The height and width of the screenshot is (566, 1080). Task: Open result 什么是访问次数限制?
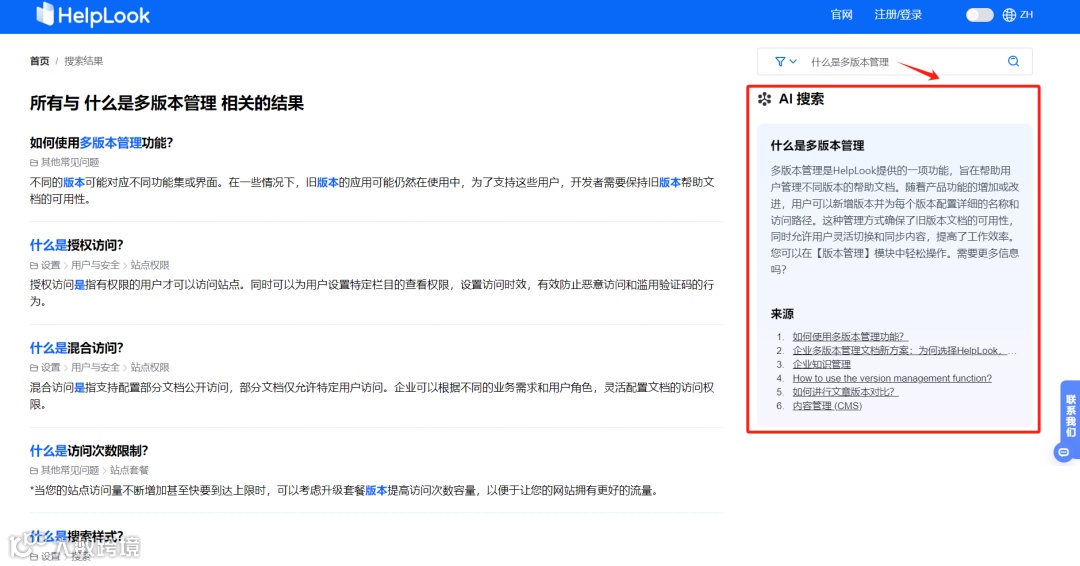89,451
